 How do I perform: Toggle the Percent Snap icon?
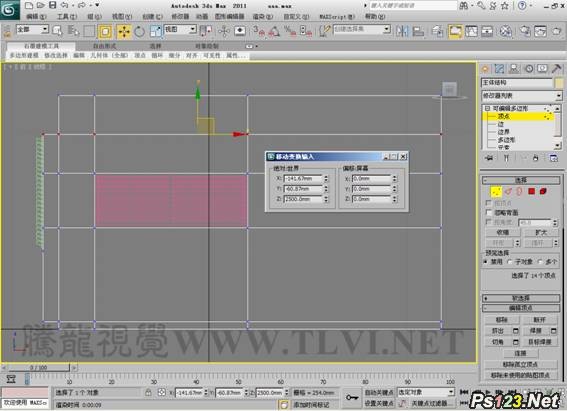pos(290,31)
